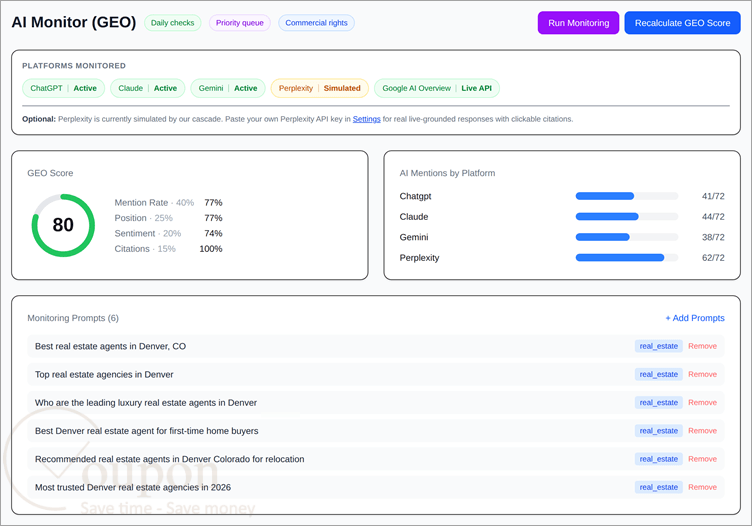752x526 pixels.
Task: Click the Mention Rate 77% value
Action: (x=213, y=203)
